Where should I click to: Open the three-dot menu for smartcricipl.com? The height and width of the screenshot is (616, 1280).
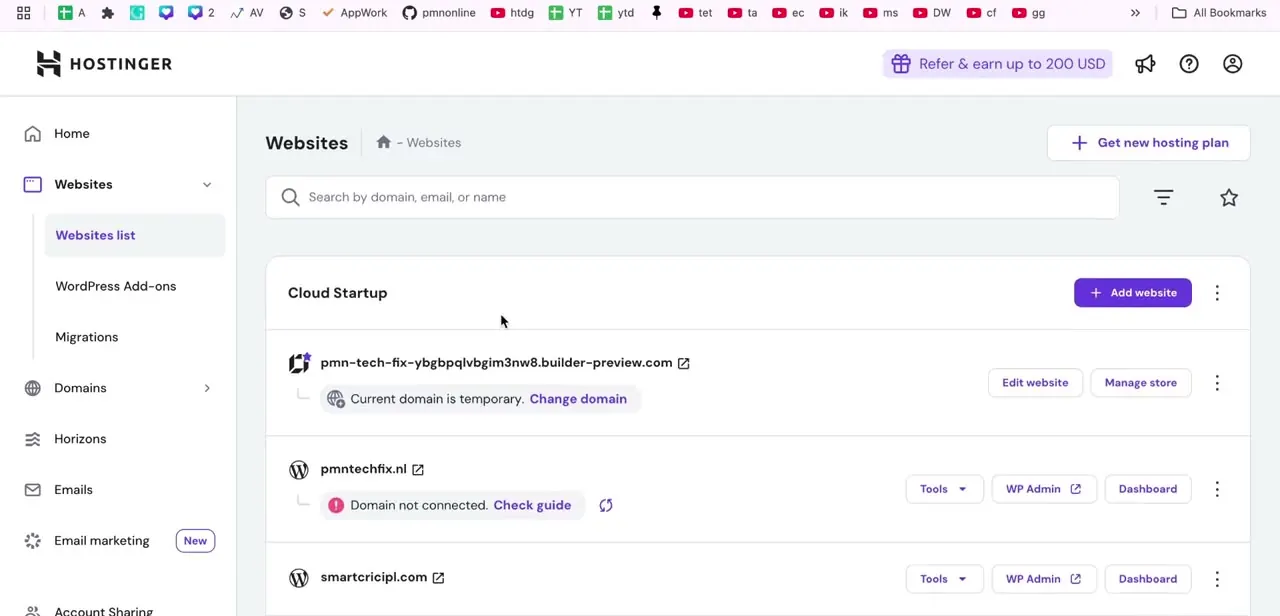[x=1217, y=579]
